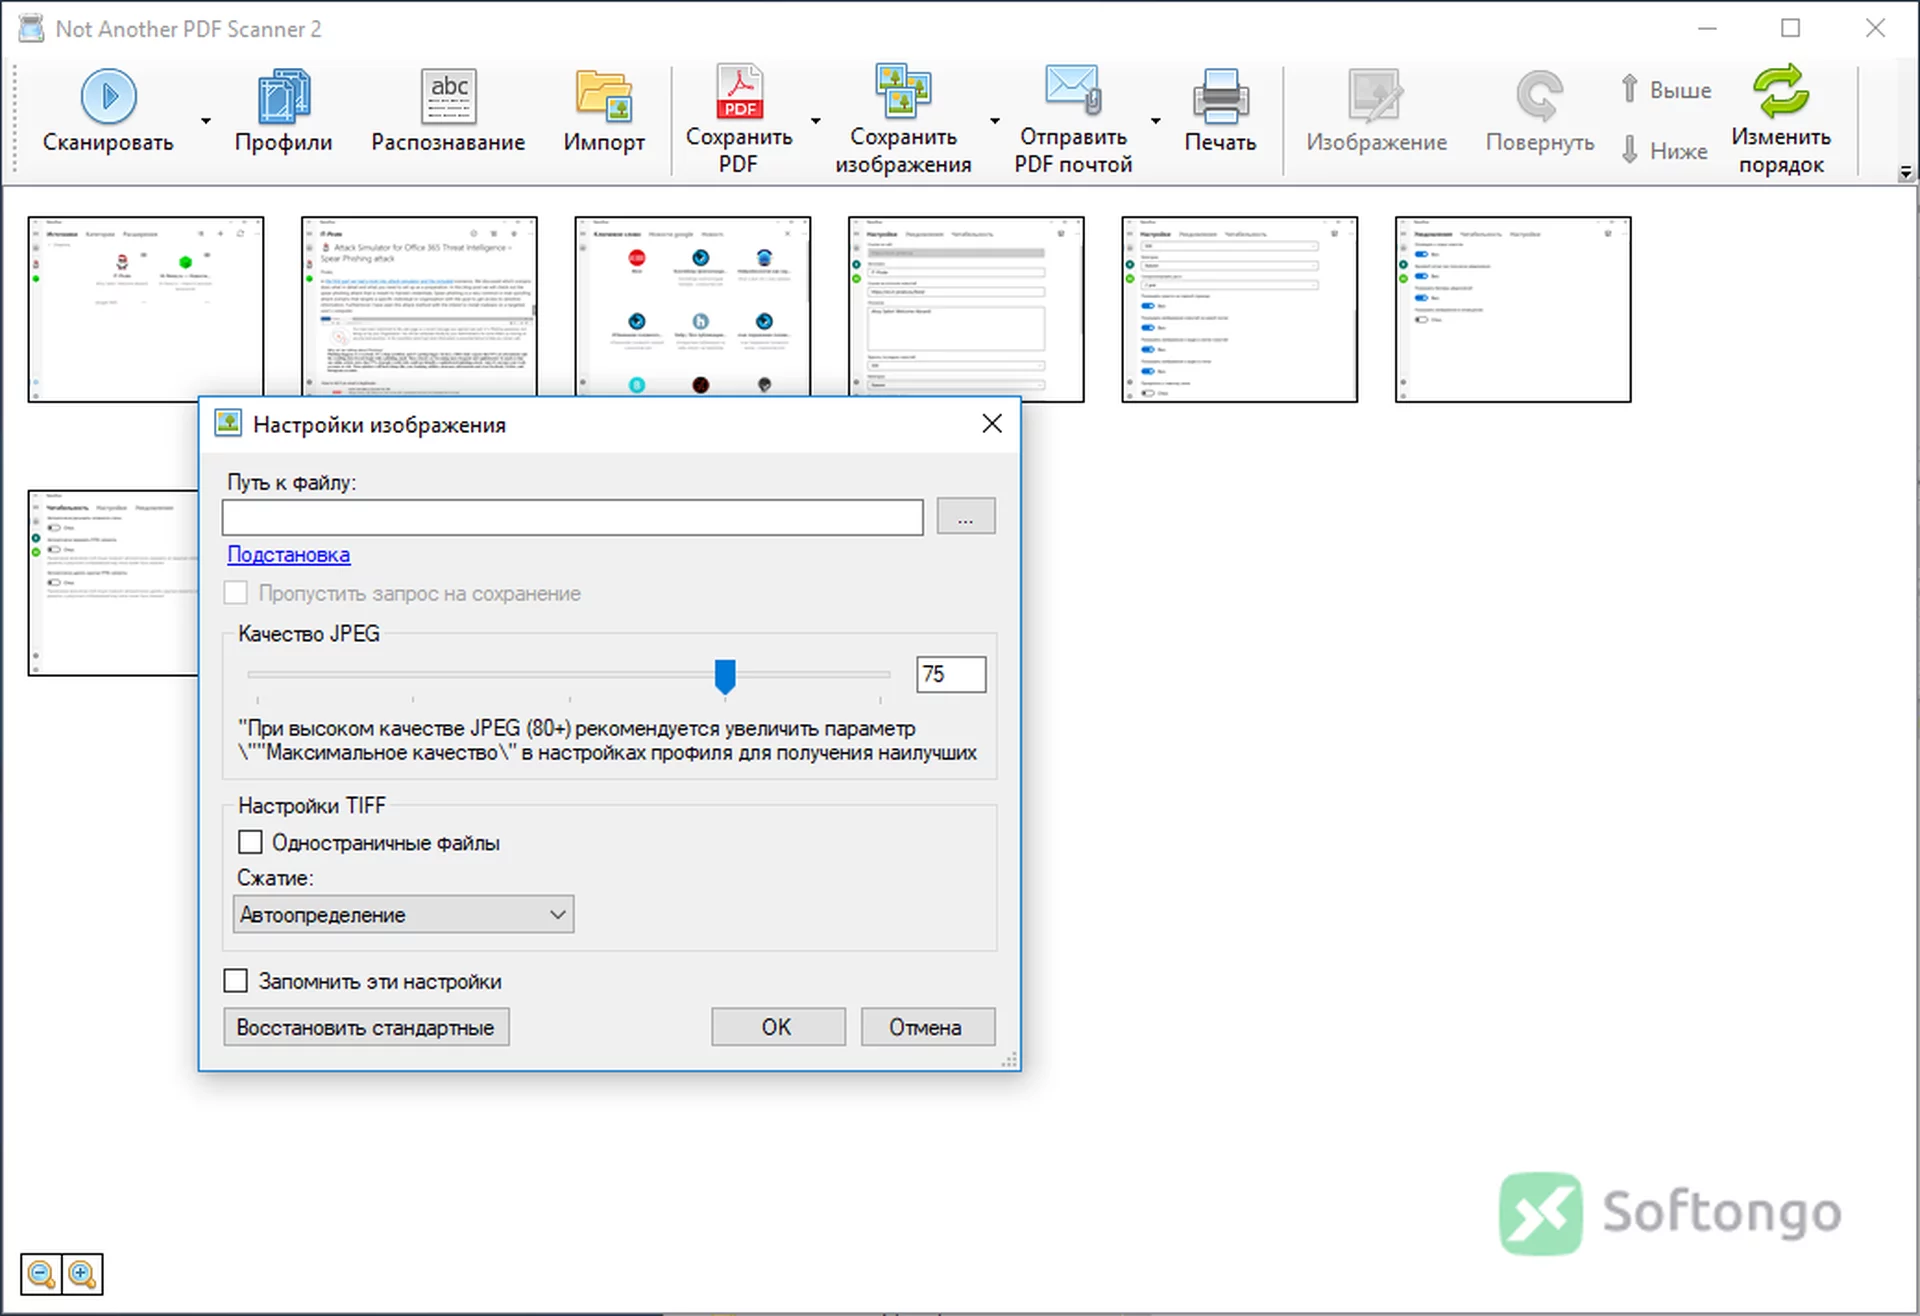1920x1316 pixels.
Task: Open the Сканировать dropdown arrow
Action: [206, 121]
